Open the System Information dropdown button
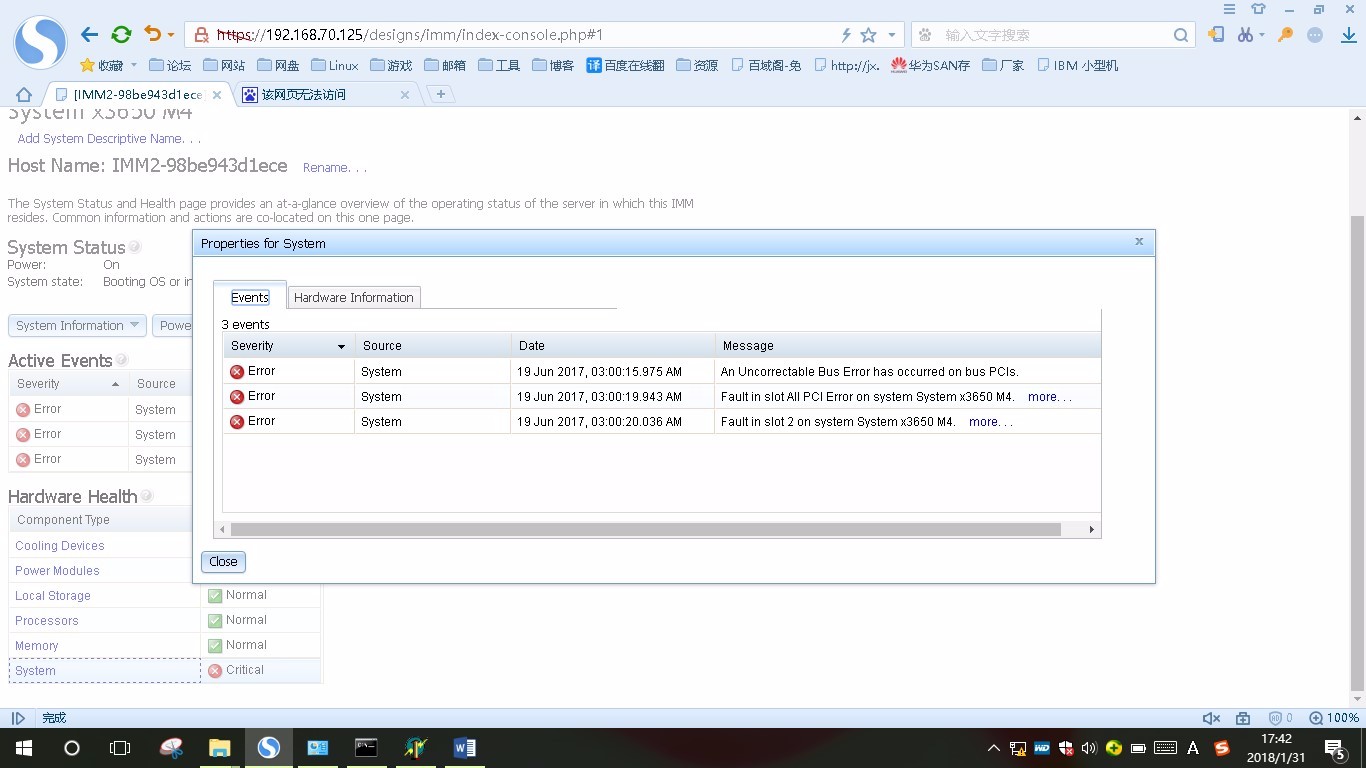 (77, 326)
